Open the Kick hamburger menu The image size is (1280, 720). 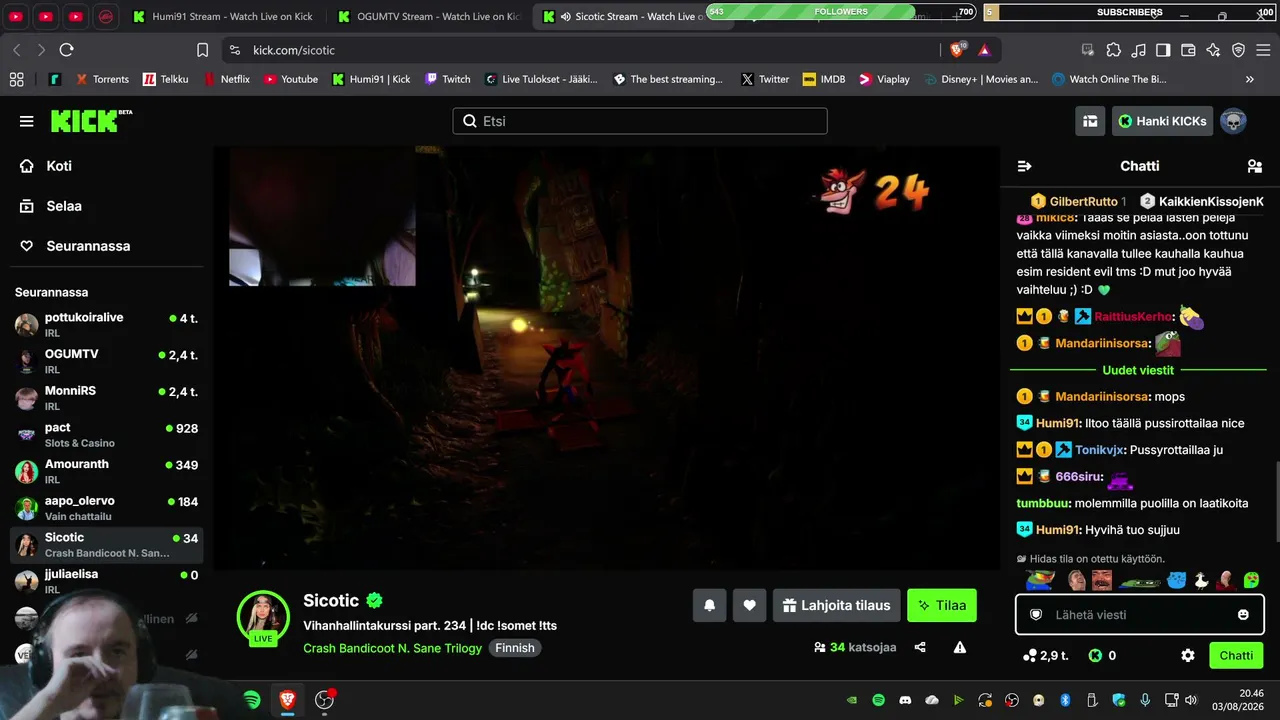pyautogui.click(x=26, y=121)
